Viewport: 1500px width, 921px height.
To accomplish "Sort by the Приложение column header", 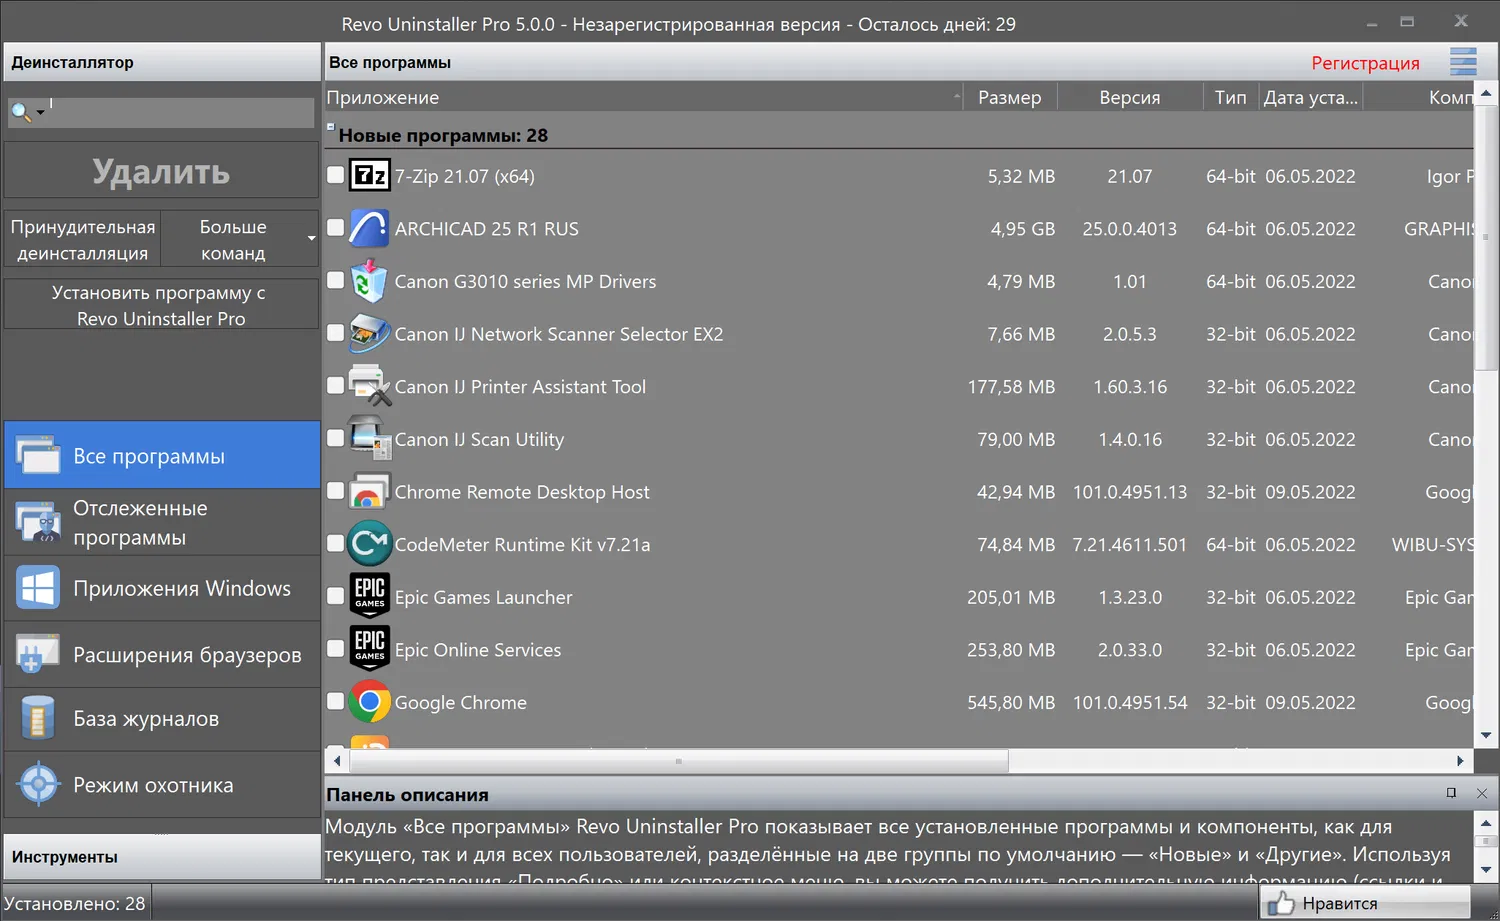I will pos(643,98).
